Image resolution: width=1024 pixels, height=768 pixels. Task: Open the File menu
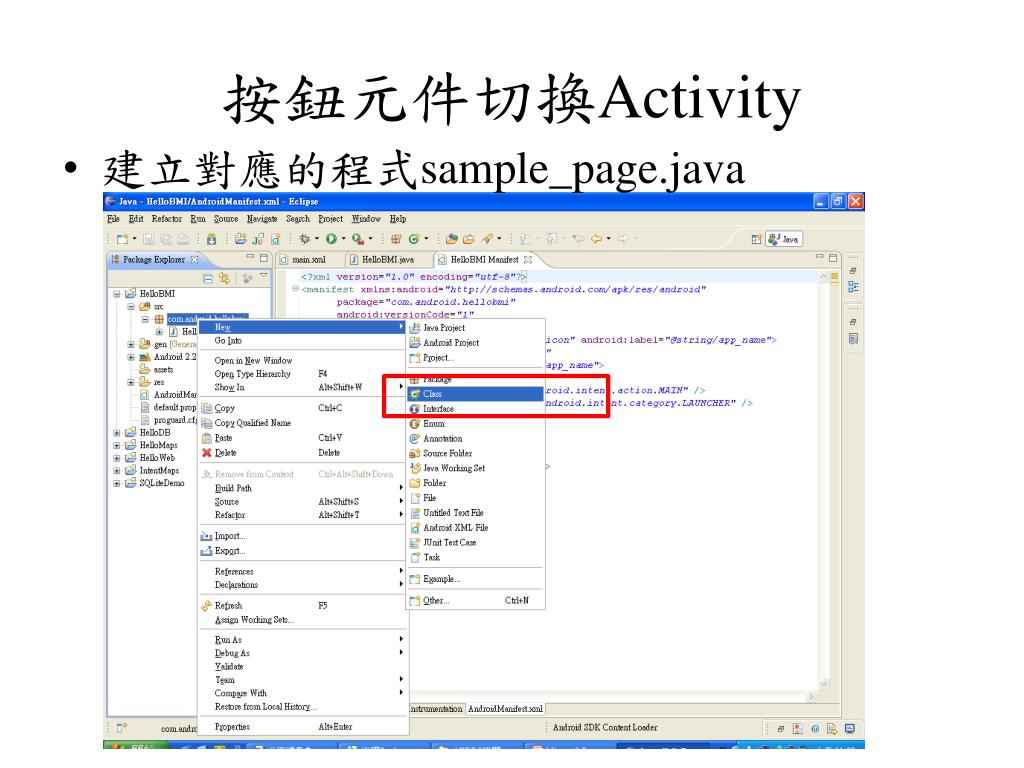coord(113,219)
